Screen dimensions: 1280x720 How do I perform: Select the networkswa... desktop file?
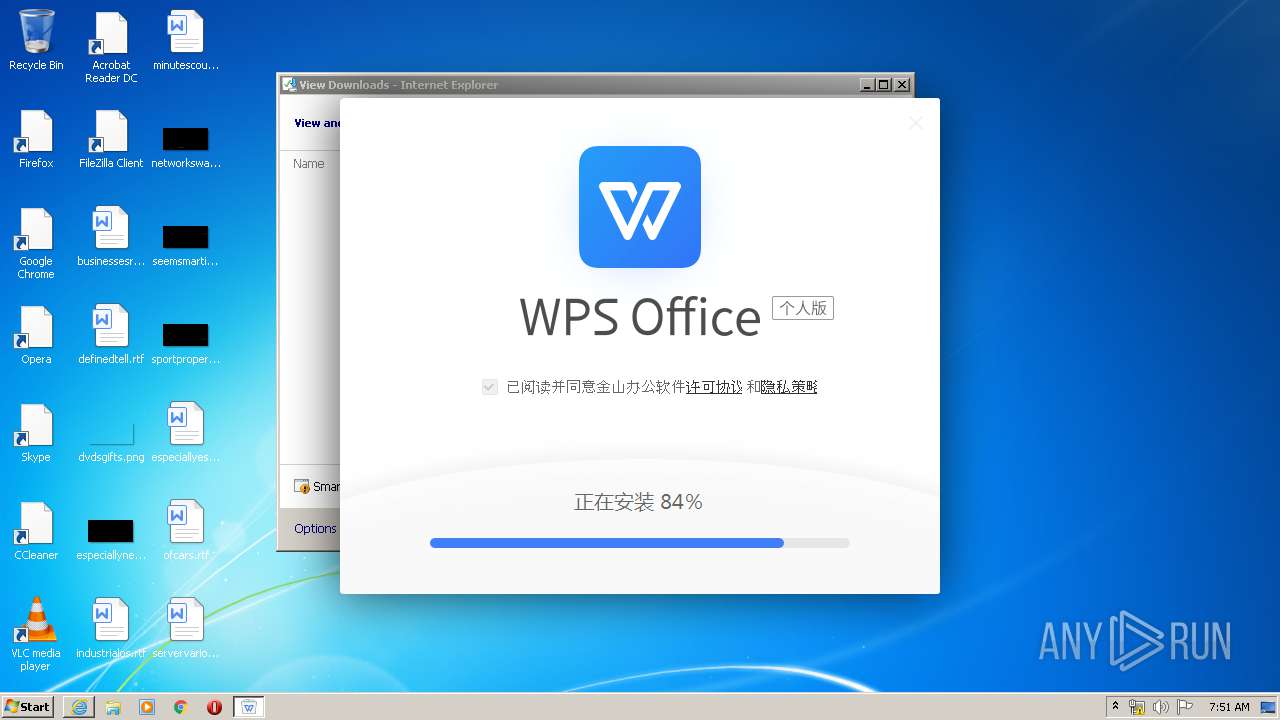click(x=185, y=146)
